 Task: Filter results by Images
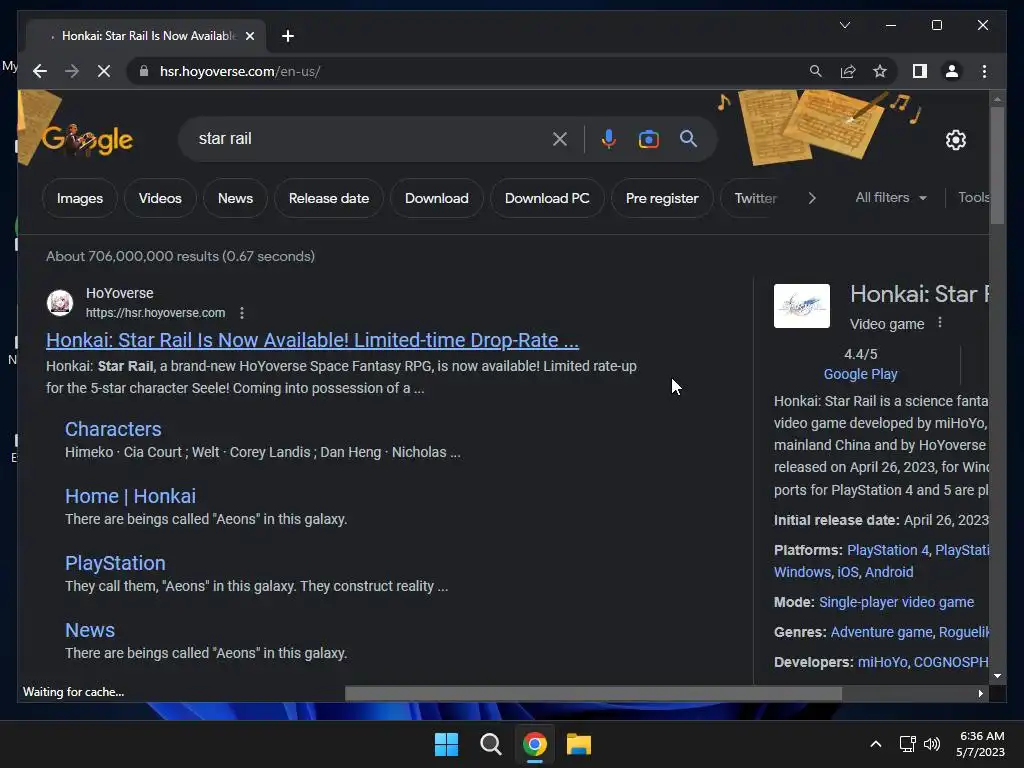coord(80,198)
